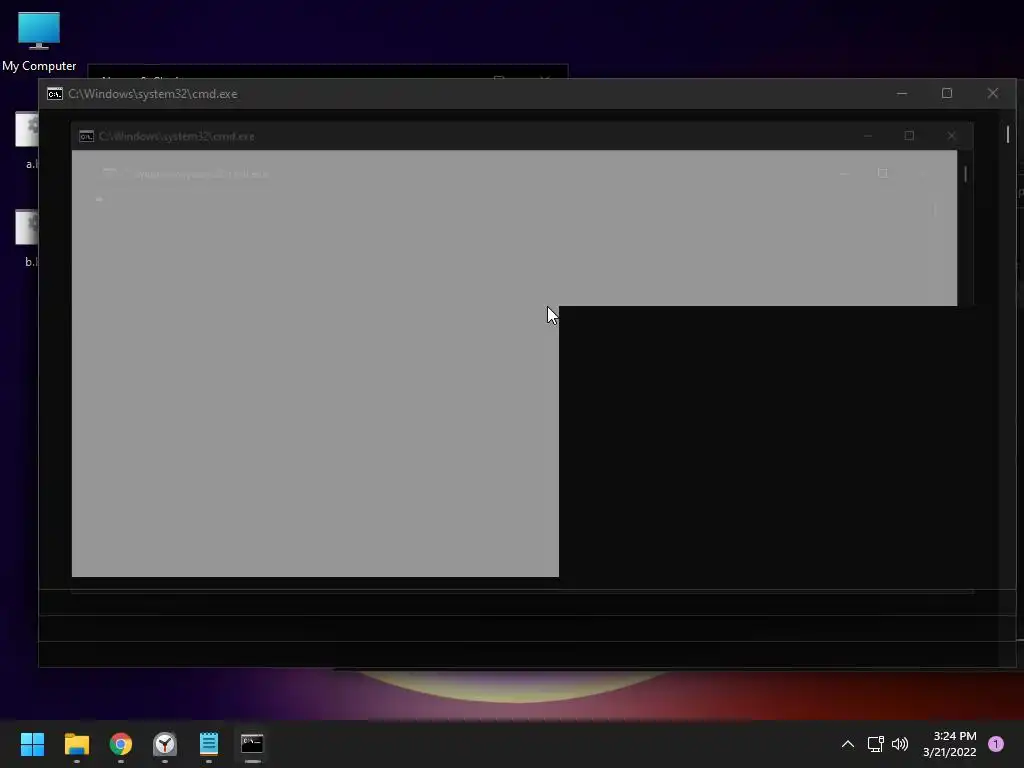Open the Windows Start menu
Viewport: 1024px width, 768px height.
pos(32,744)
